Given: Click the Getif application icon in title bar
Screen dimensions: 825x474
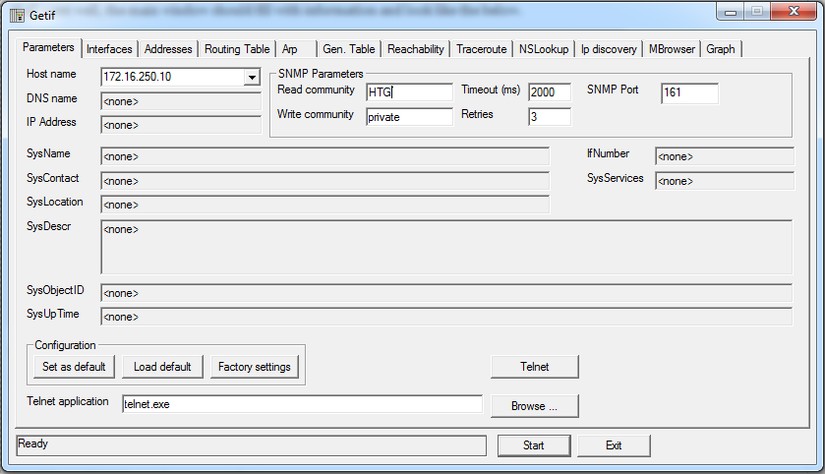Looking at the screenshot, I should pos(17,15).
